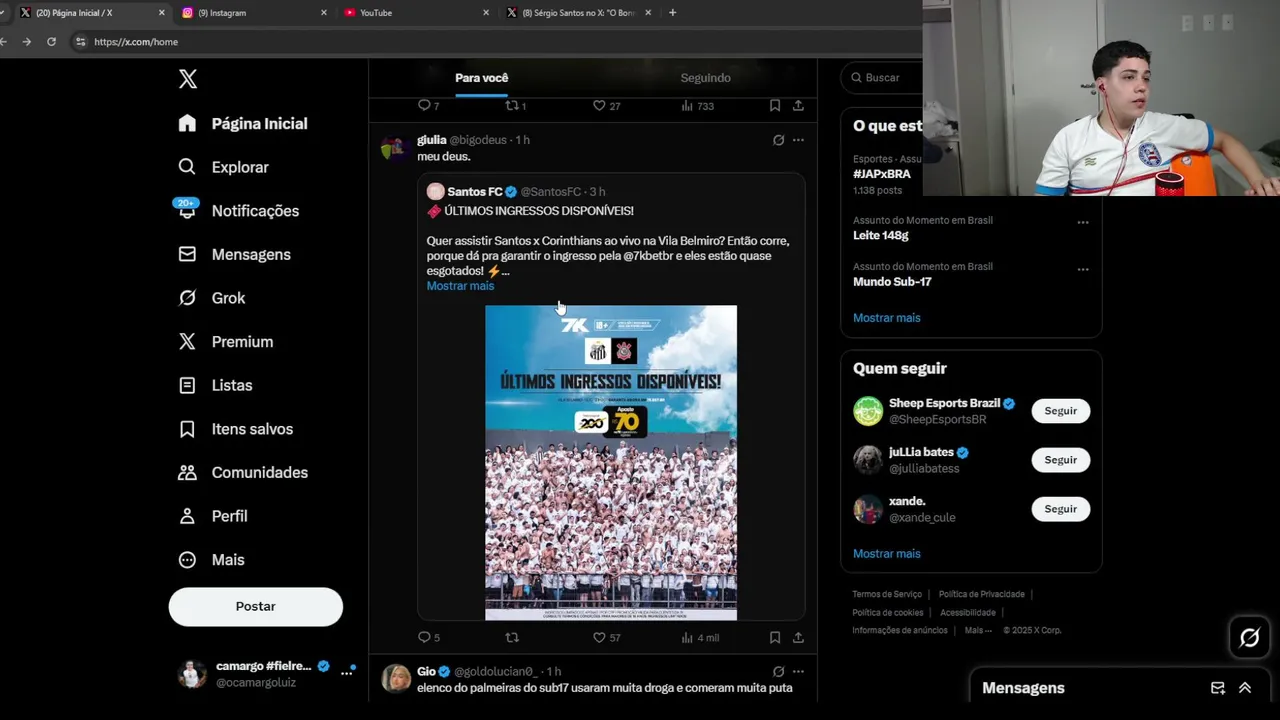The height and width of the screenshot is (720, 1280).
Task: Follow julLia bates
Action: [x=1060, y=460]
